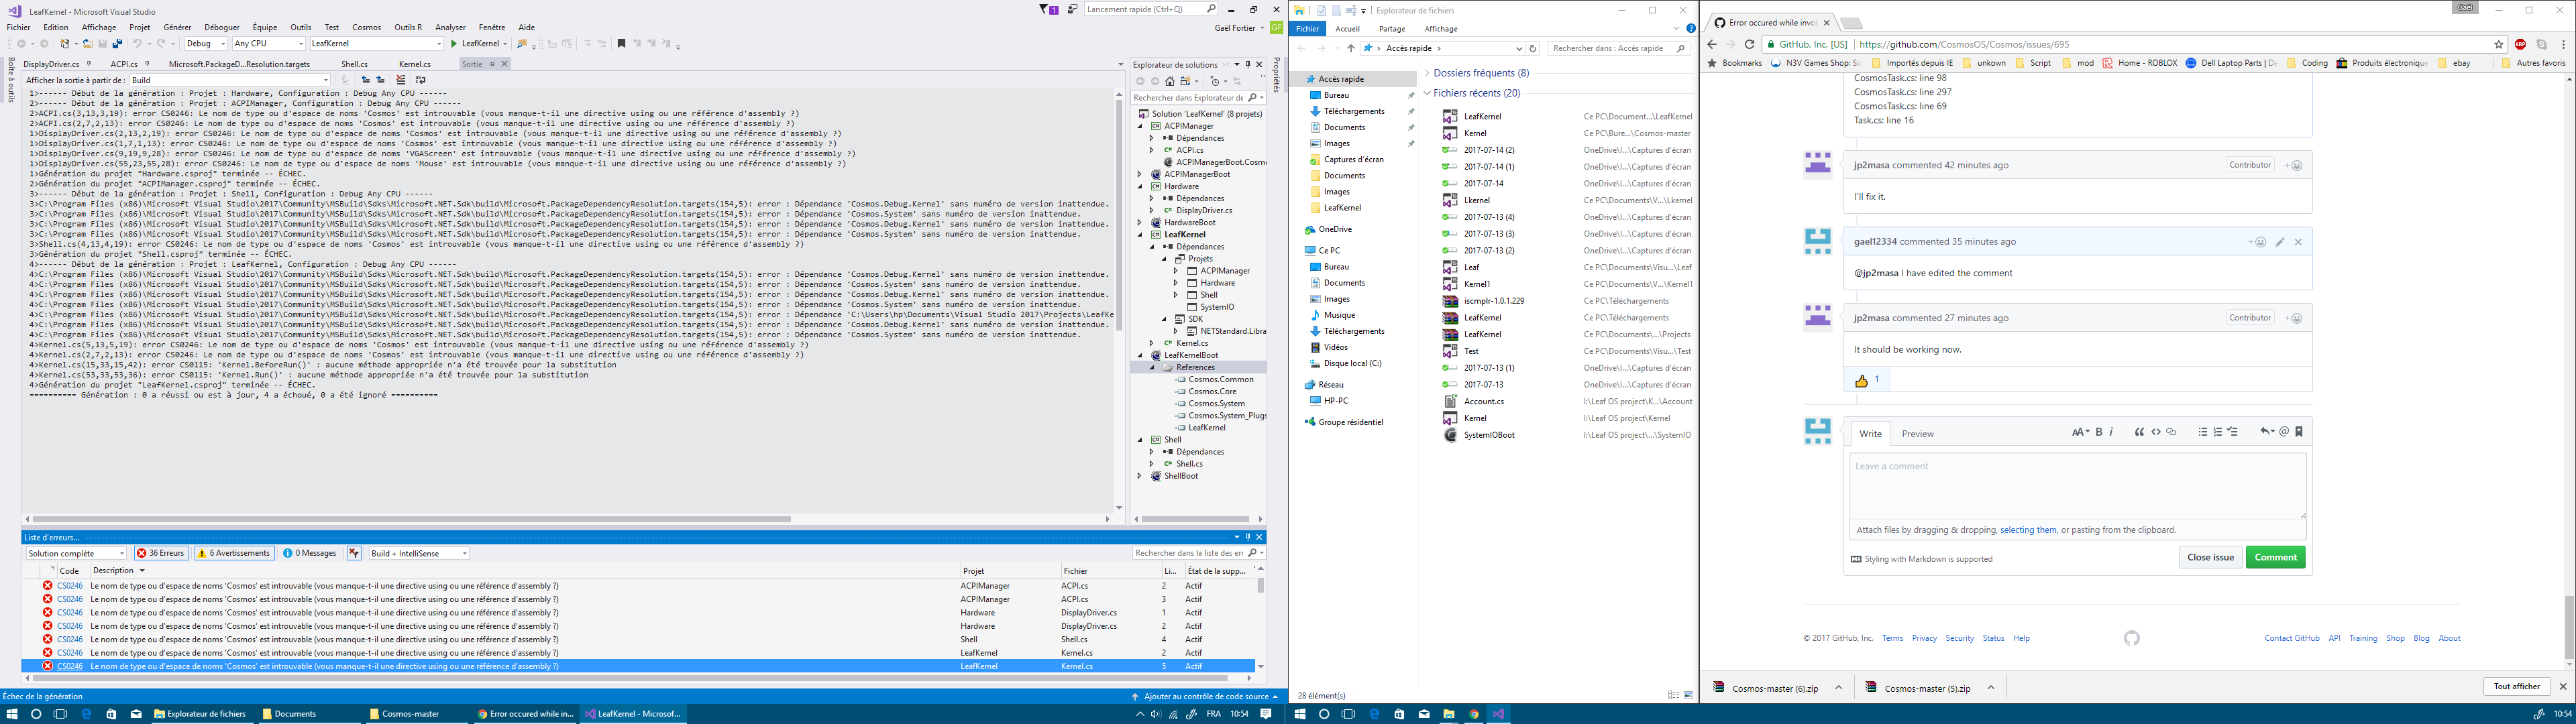
Task: Edit gael12334 comment with the pencil icon
Action: 2280,242
